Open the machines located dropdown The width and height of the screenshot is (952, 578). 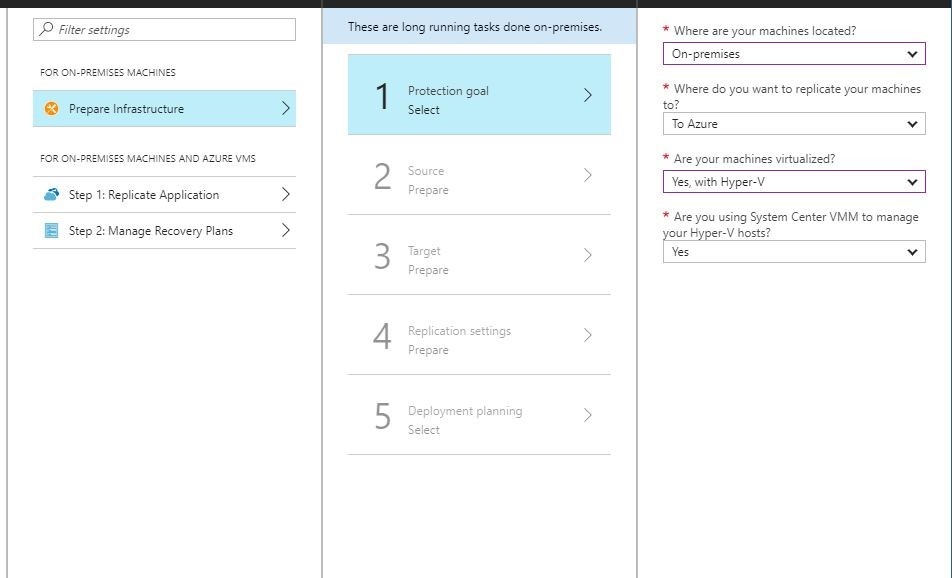click(911, 53)
